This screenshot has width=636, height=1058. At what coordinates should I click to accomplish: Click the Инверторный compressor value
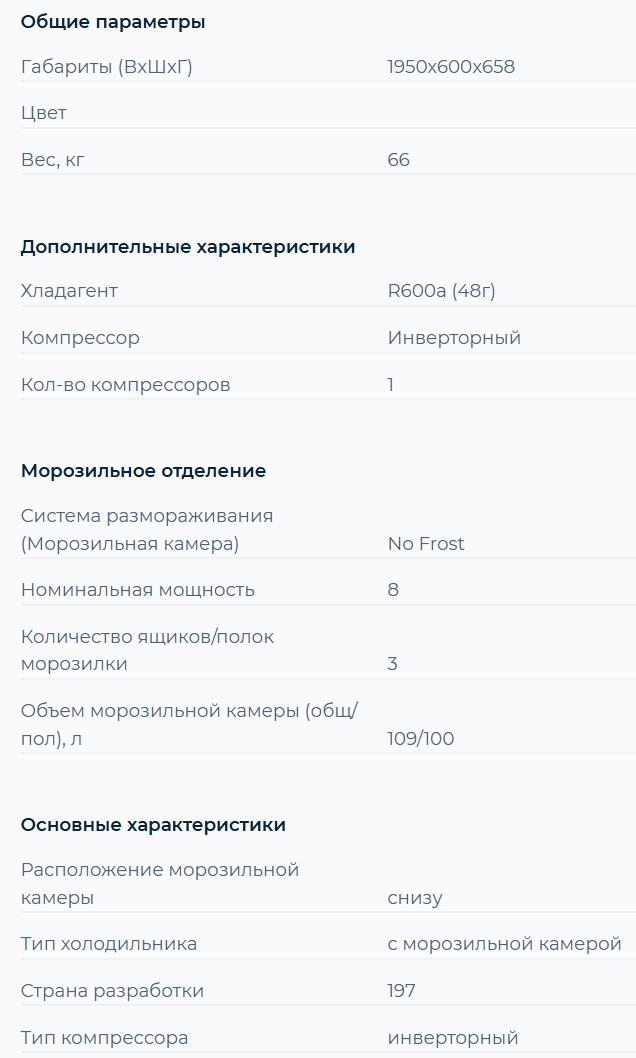point(454,337)
